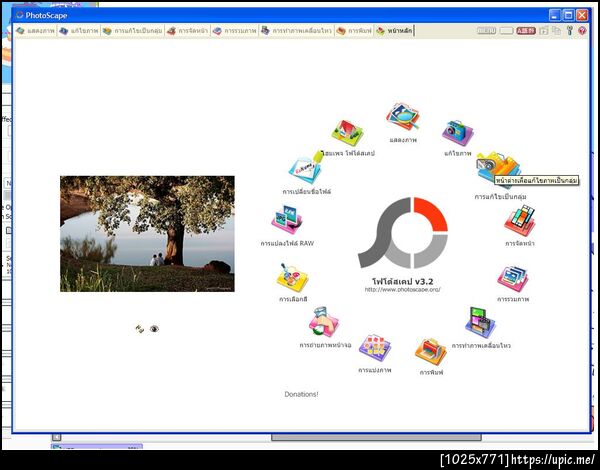Click the tree and lake photo thumbnail
The image size is (600, 470).
[147, 233]
